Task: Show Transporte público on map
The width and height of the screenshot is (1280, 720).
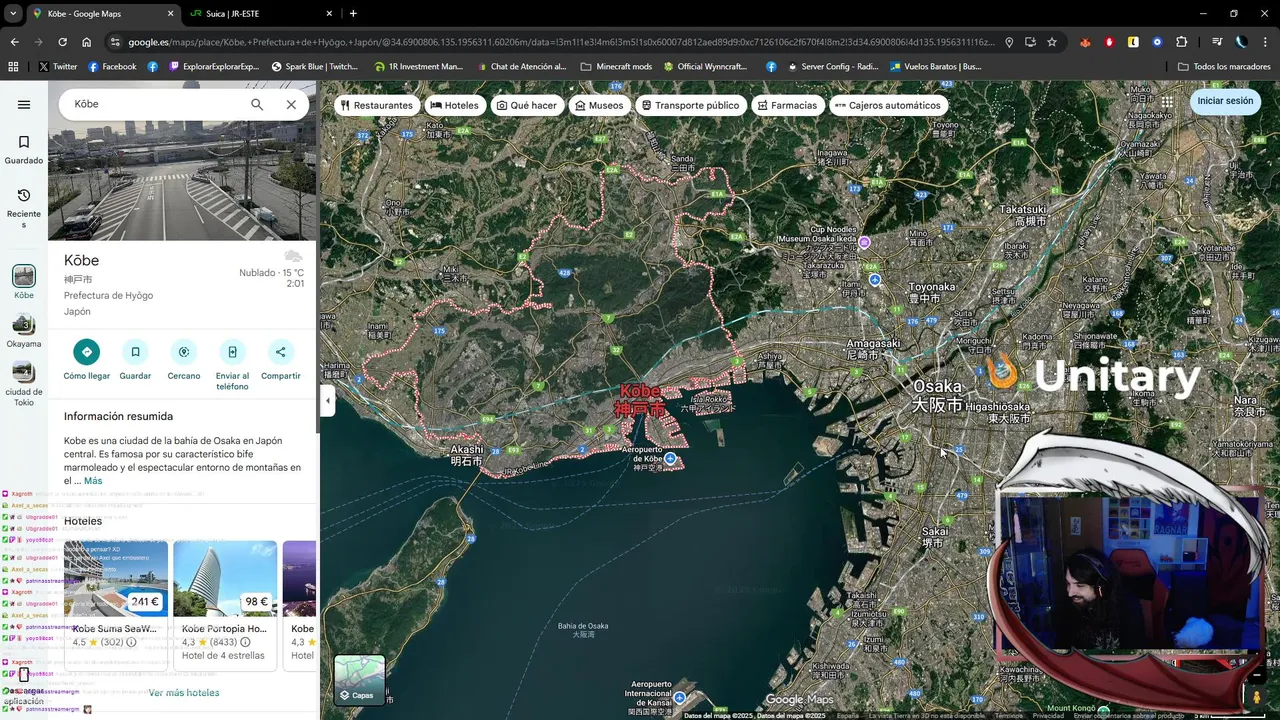Action: click(691, 105)
